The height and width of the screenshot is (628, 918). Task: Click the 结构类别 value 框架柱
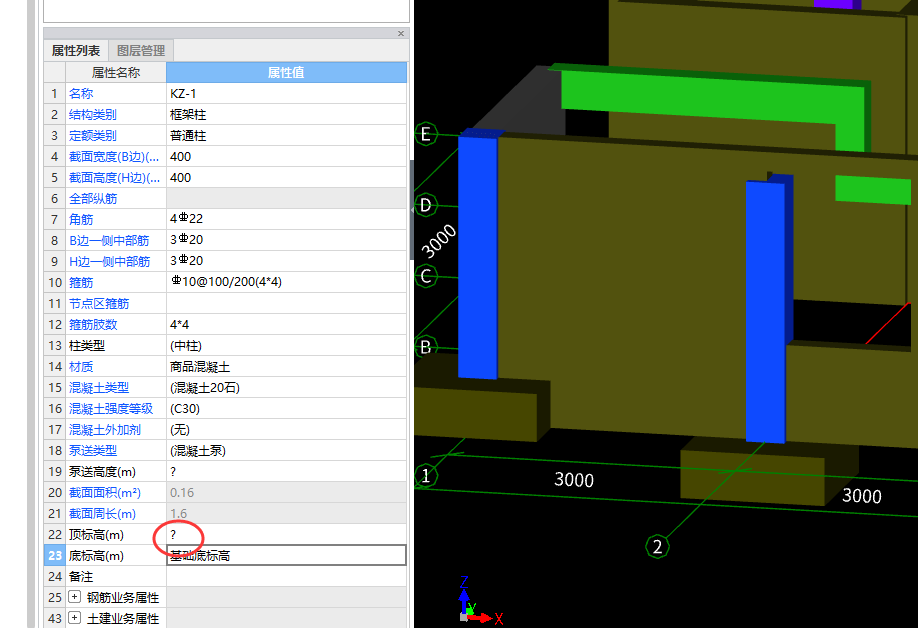[x=286, y=115]
